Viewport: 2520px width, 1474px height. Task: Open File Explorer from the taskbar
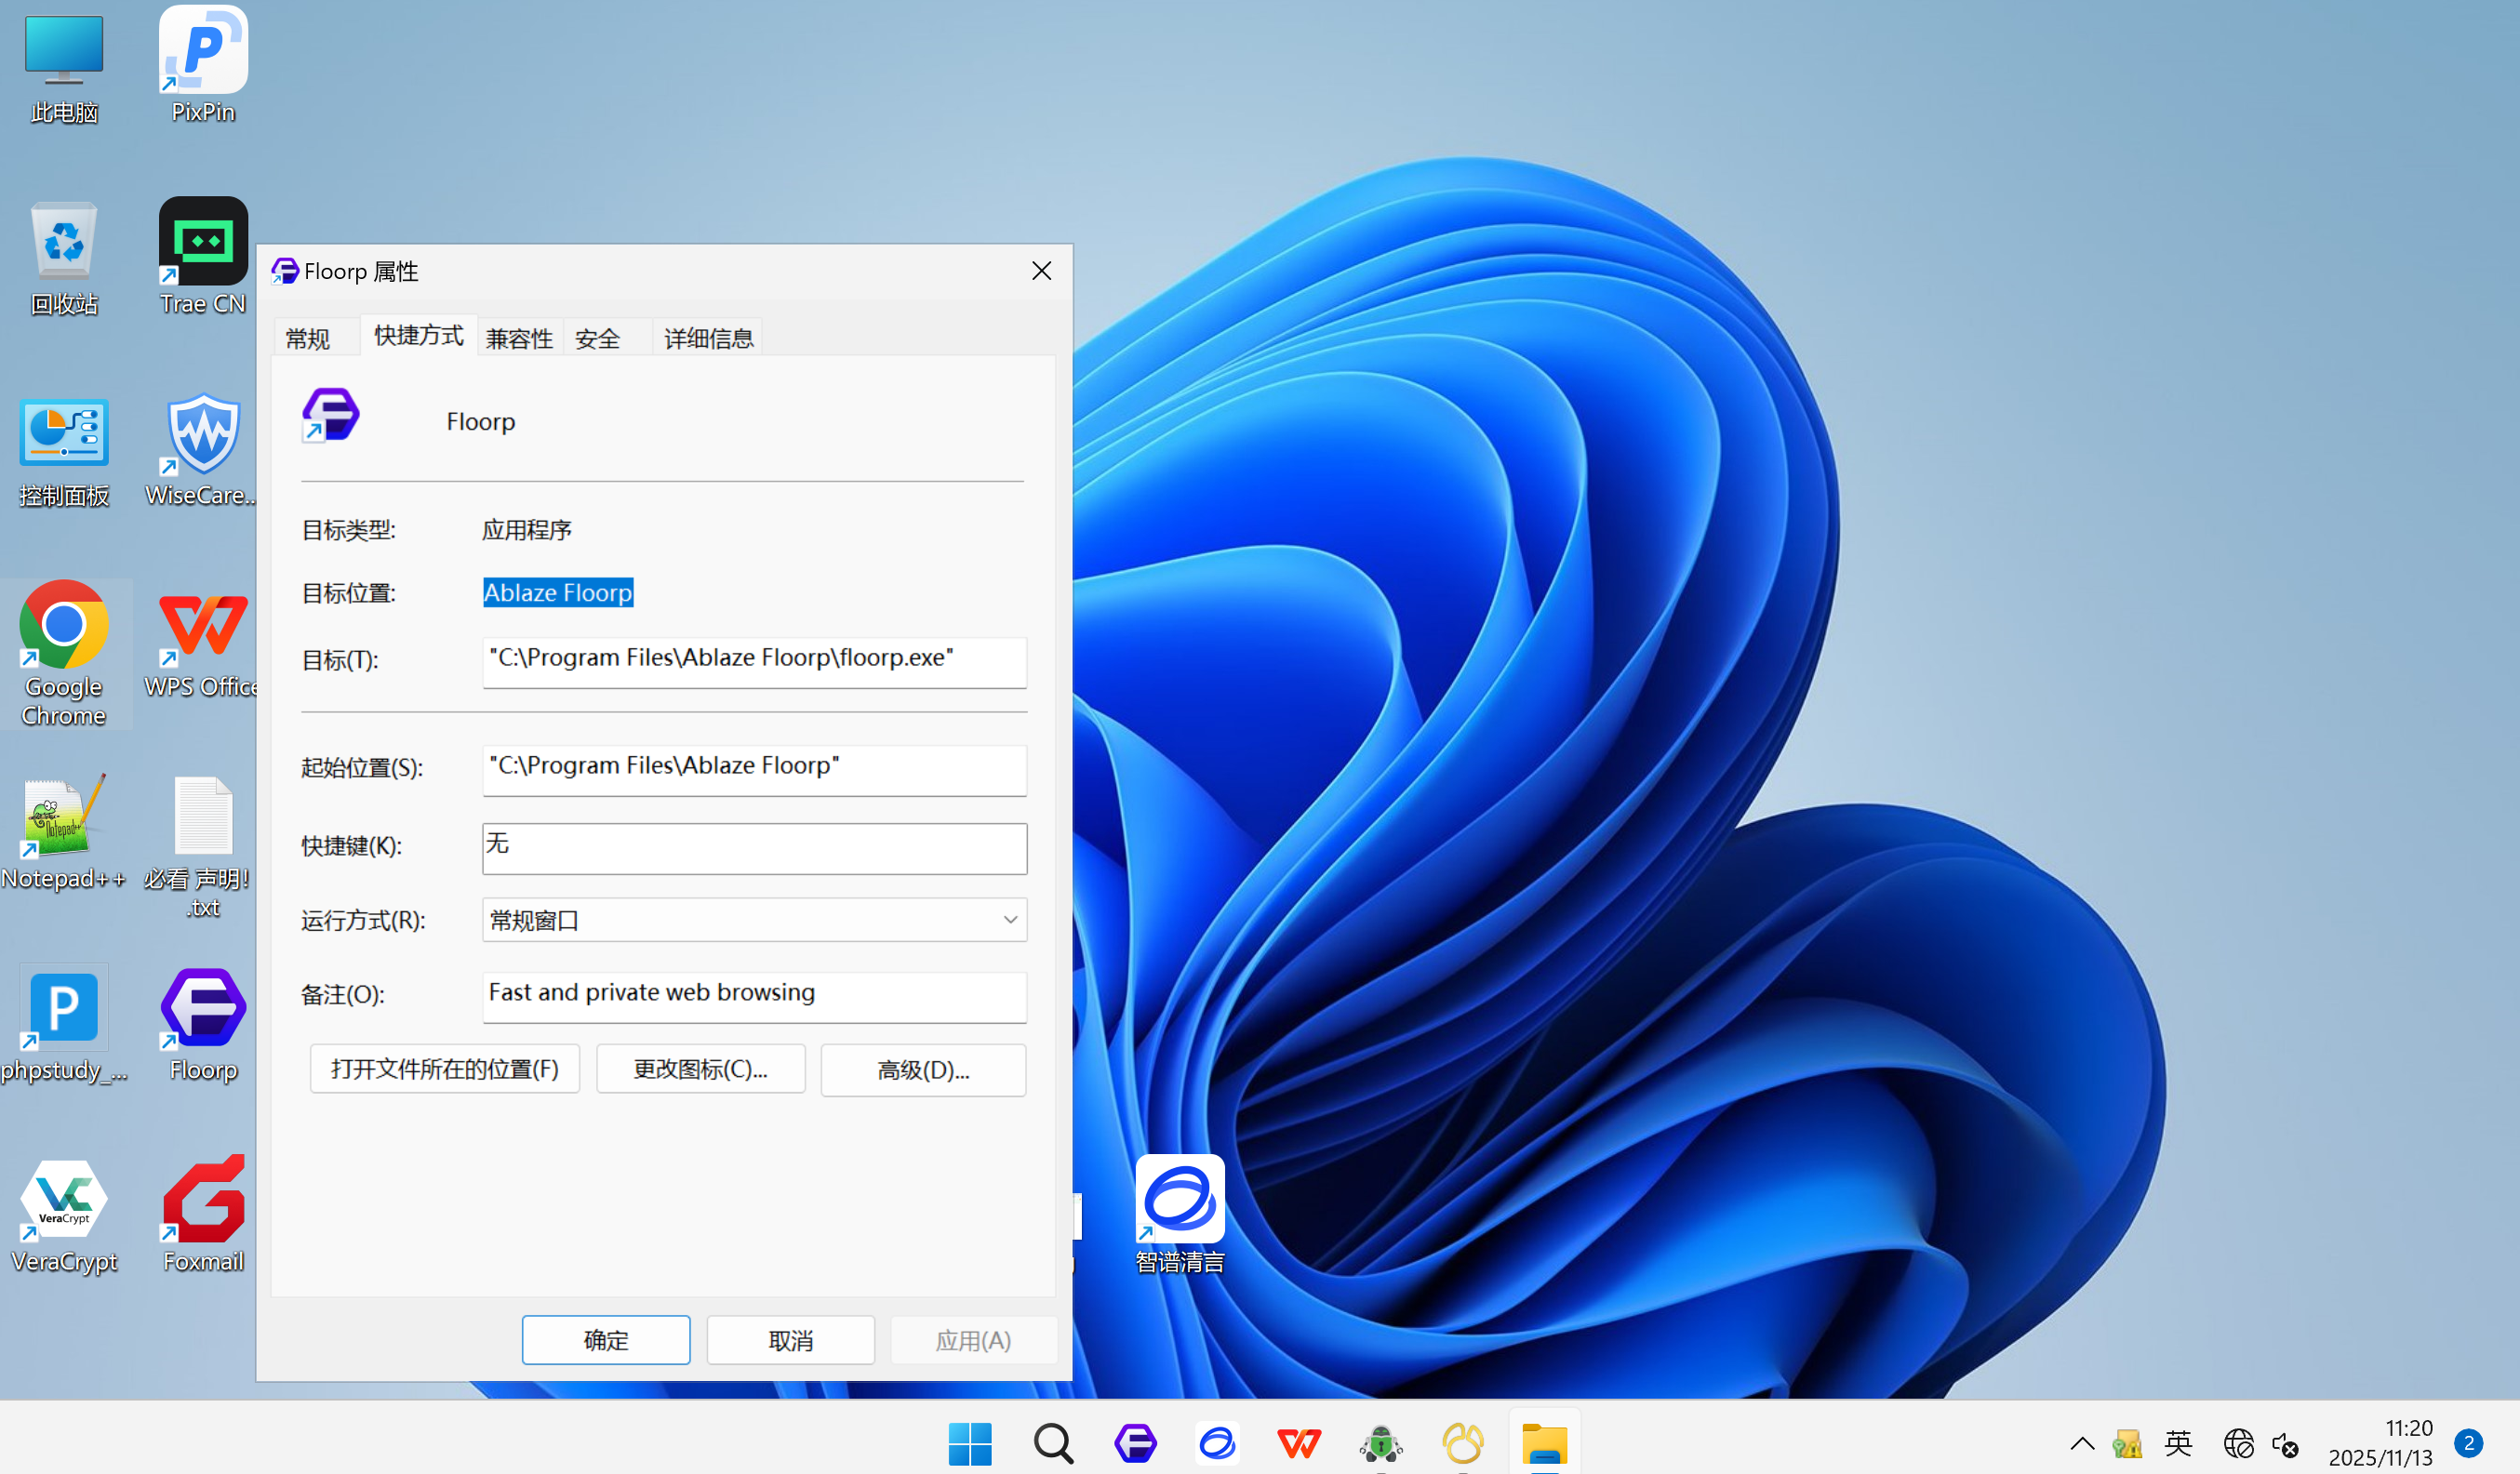(1544, 1443)
